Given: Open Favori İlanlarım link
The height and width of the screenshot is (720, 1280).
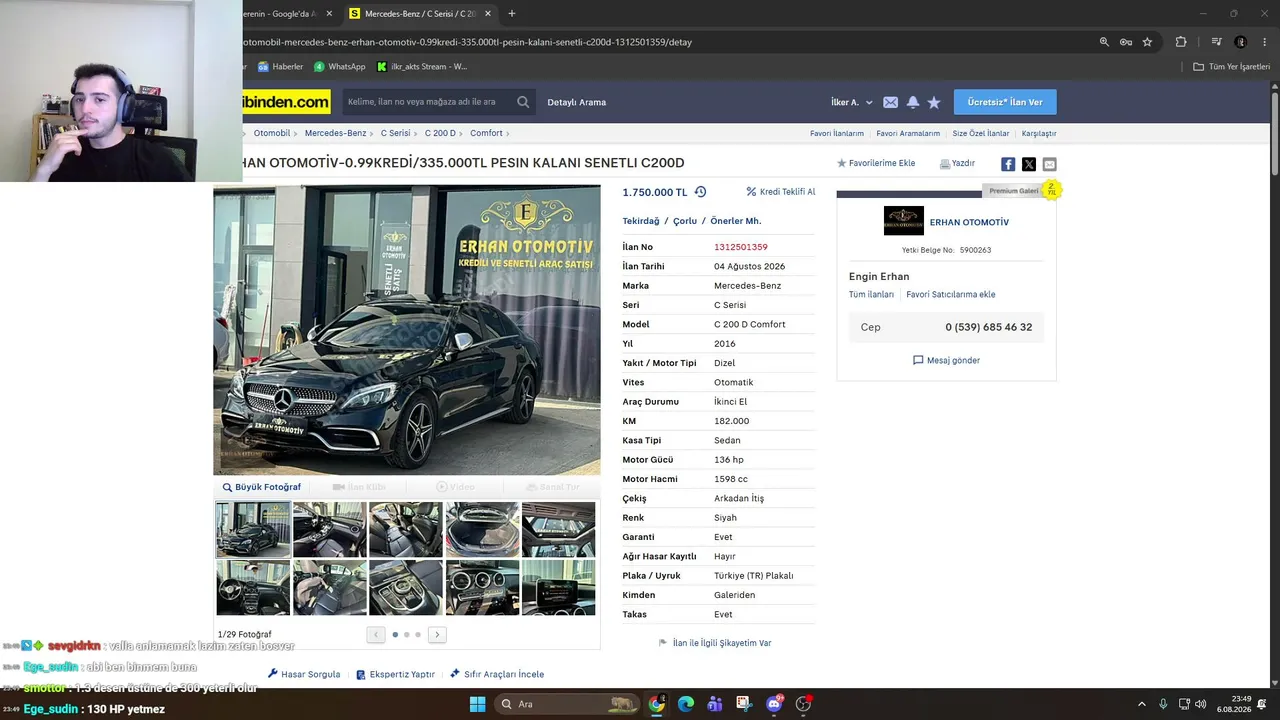Looking at the screenshot, I should point(837,133).
